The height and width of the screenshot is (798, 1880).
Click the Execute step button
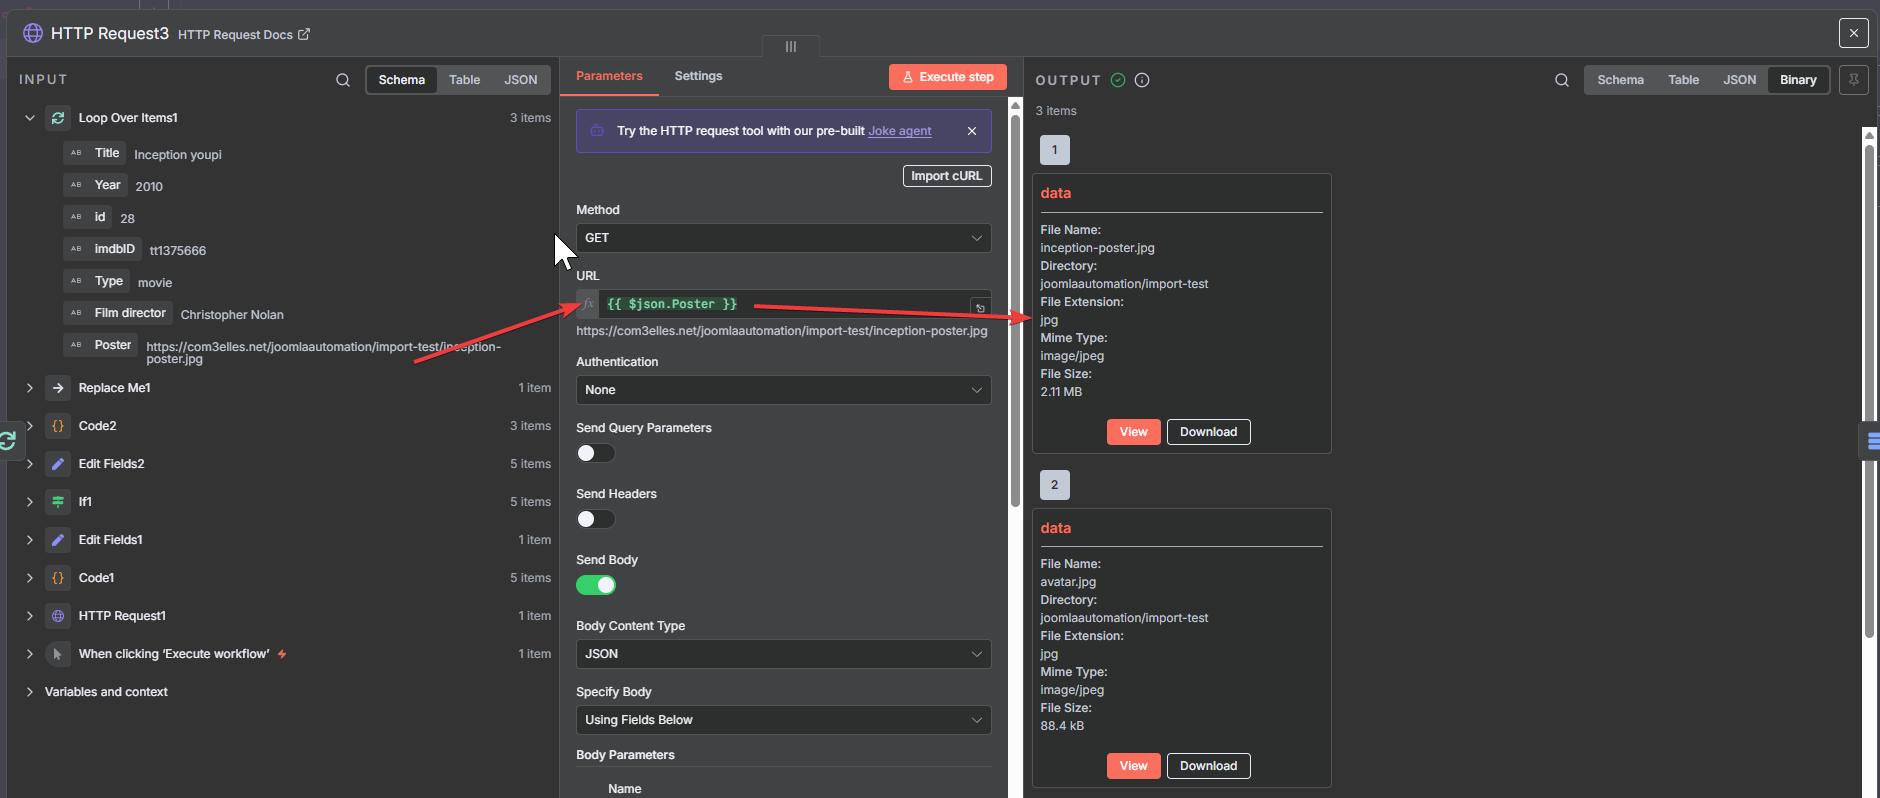click(947, 77)
